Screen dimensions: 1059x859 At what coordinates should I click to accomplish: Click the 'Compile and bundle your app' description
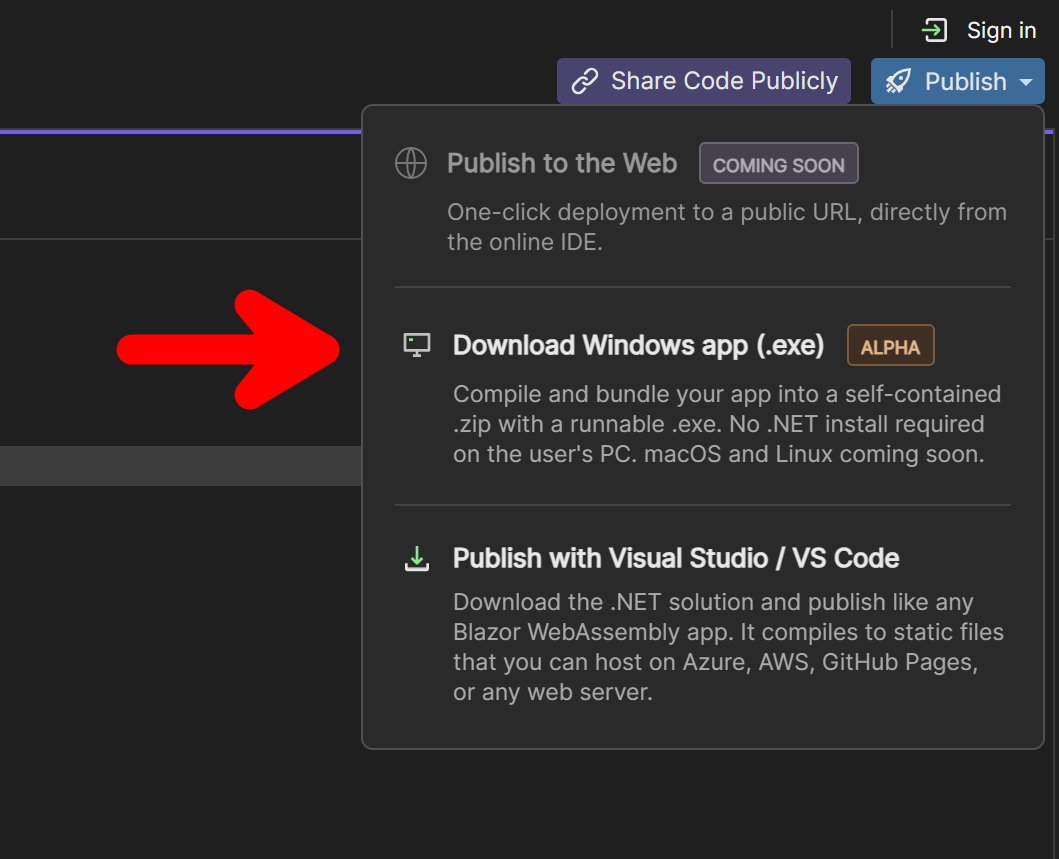(x=727, y=424)
